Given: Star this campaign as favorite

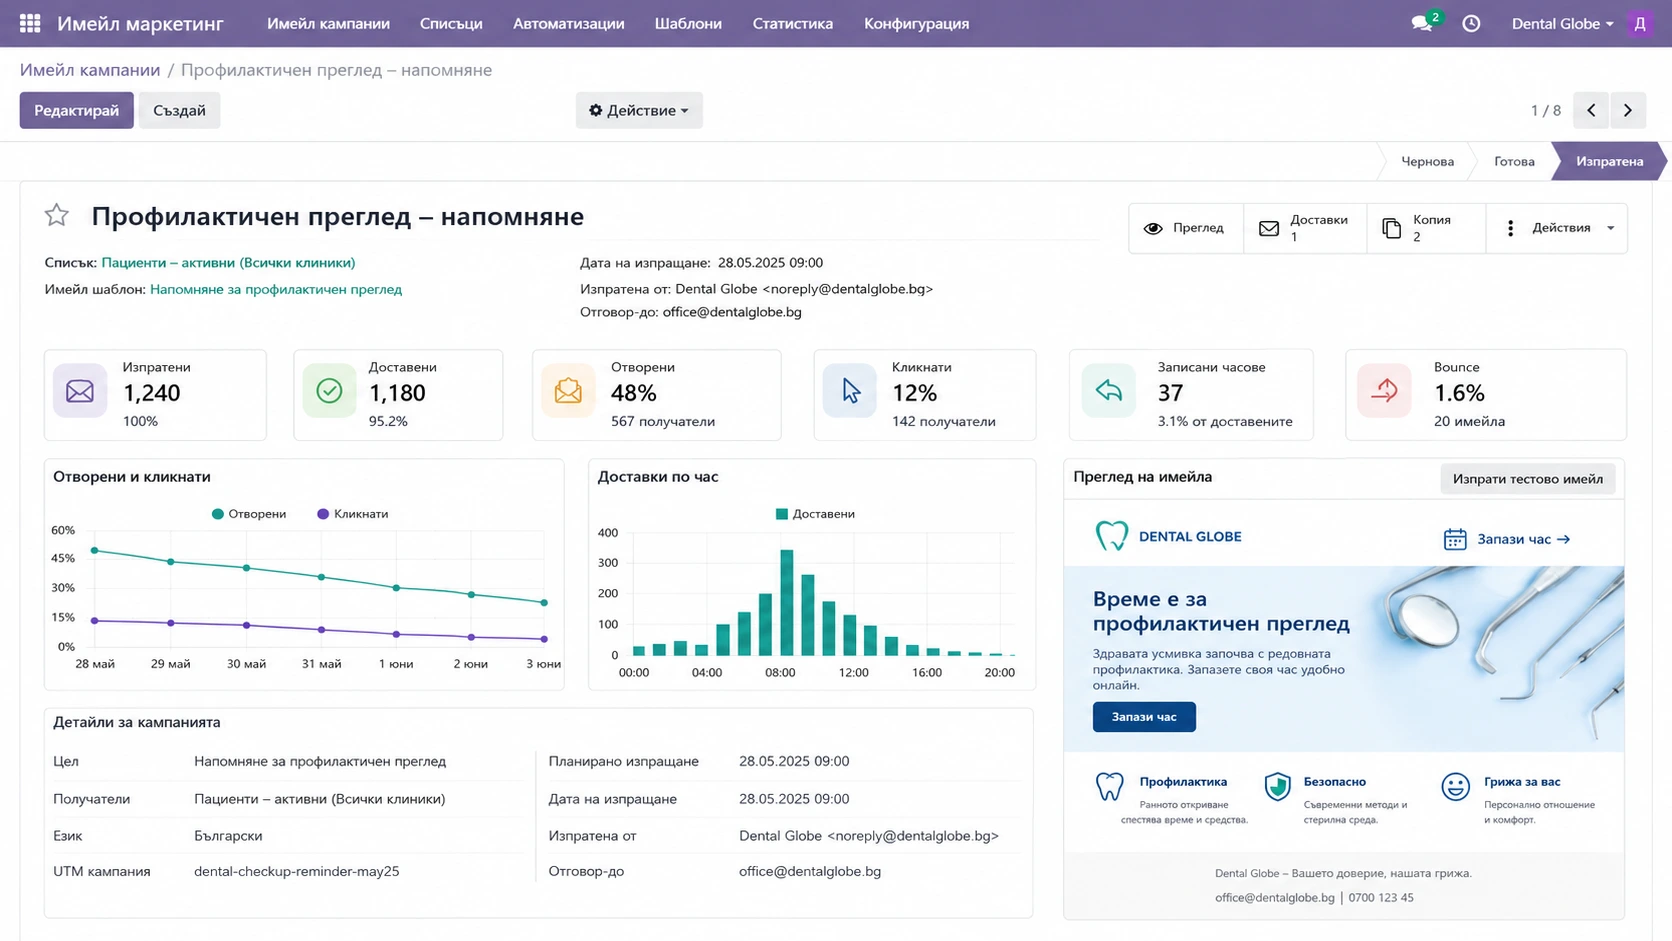Looking at the screenshot, I should [57, 215].
